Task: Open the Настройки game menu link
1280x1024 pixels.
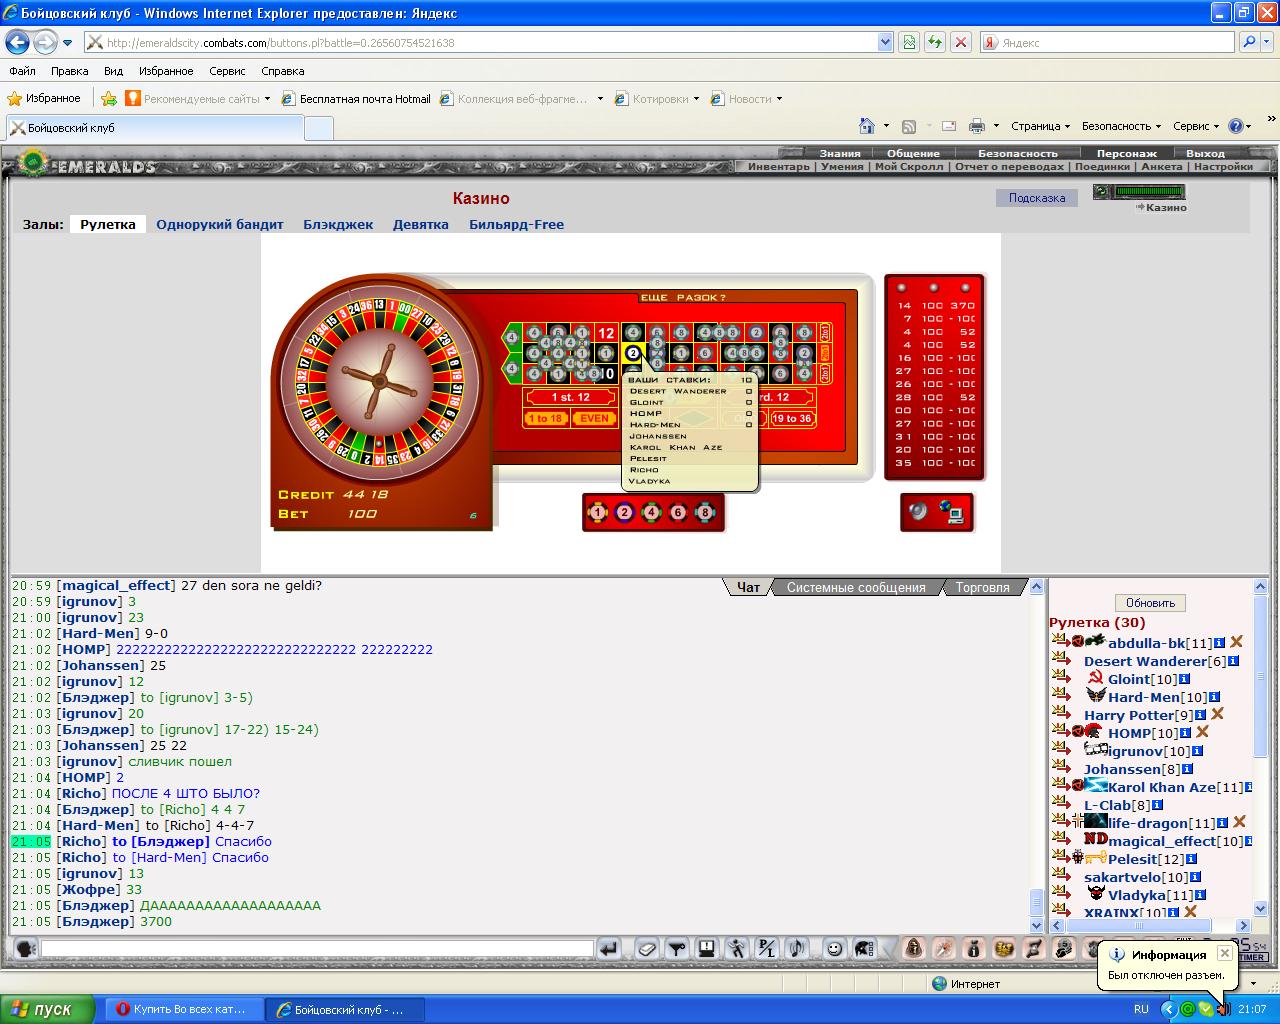Action: 1223,166
